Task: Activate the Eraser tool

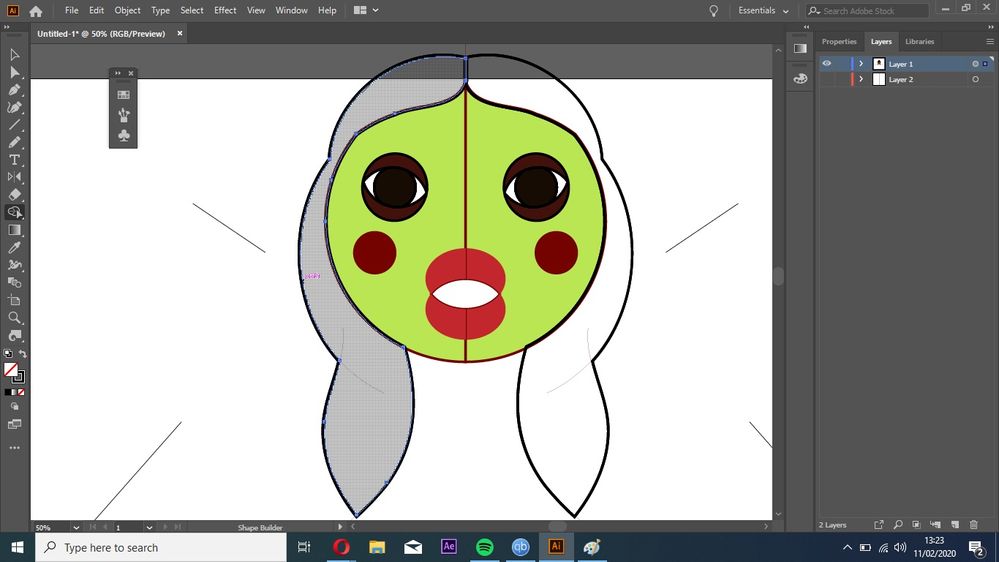Action: (15, 195)
